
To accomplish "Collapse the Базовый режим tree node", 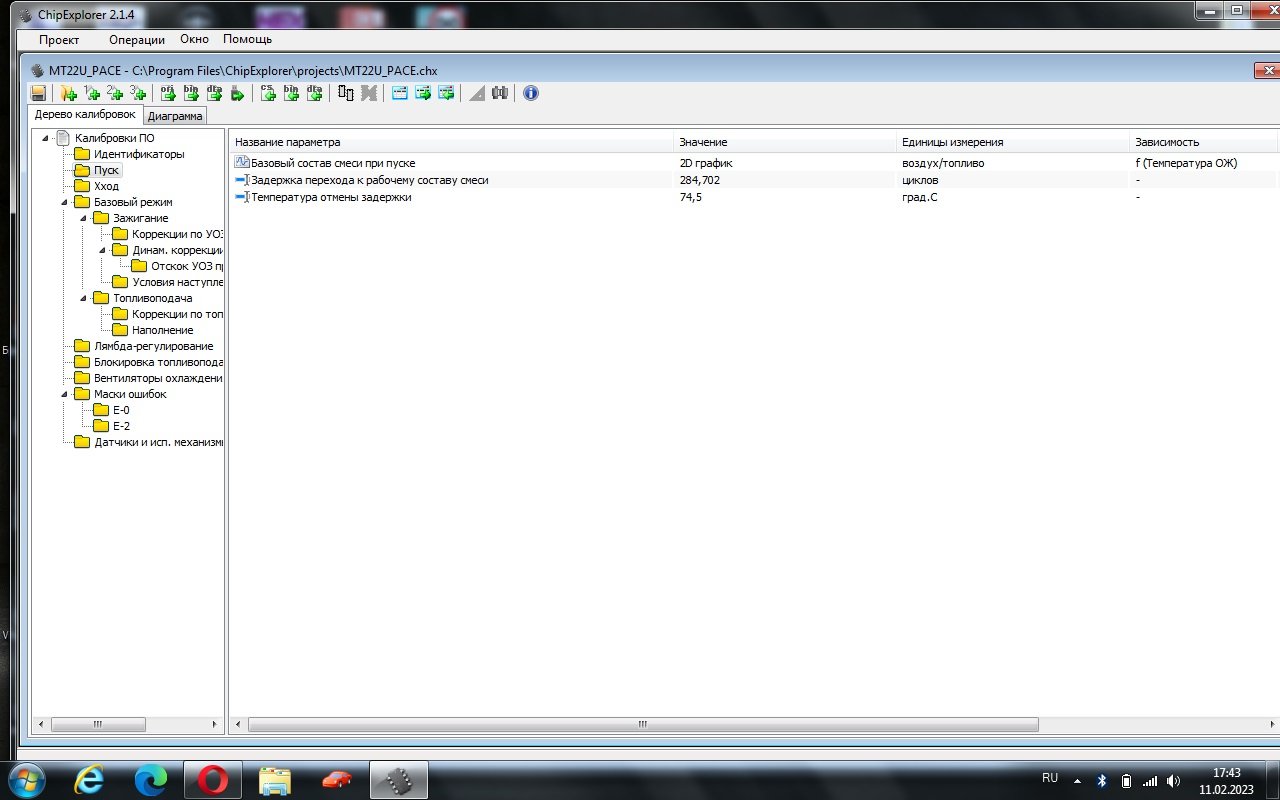I will click(x=65, y=202).
